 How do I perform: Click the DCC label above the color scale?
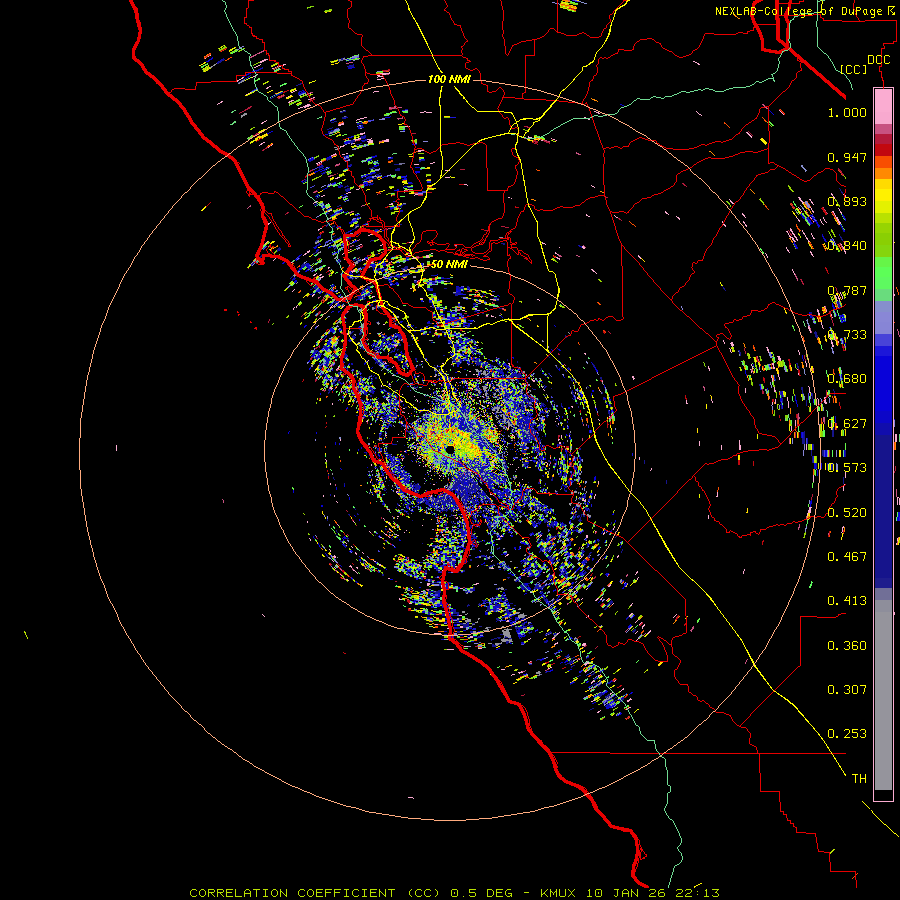878,60
